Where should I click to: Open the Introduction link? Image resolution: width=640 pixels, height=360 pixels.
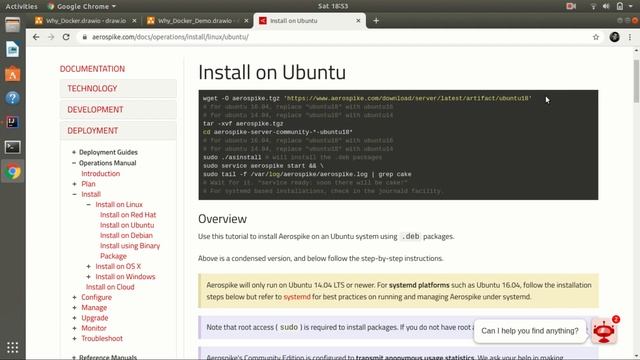click(100, 173)
